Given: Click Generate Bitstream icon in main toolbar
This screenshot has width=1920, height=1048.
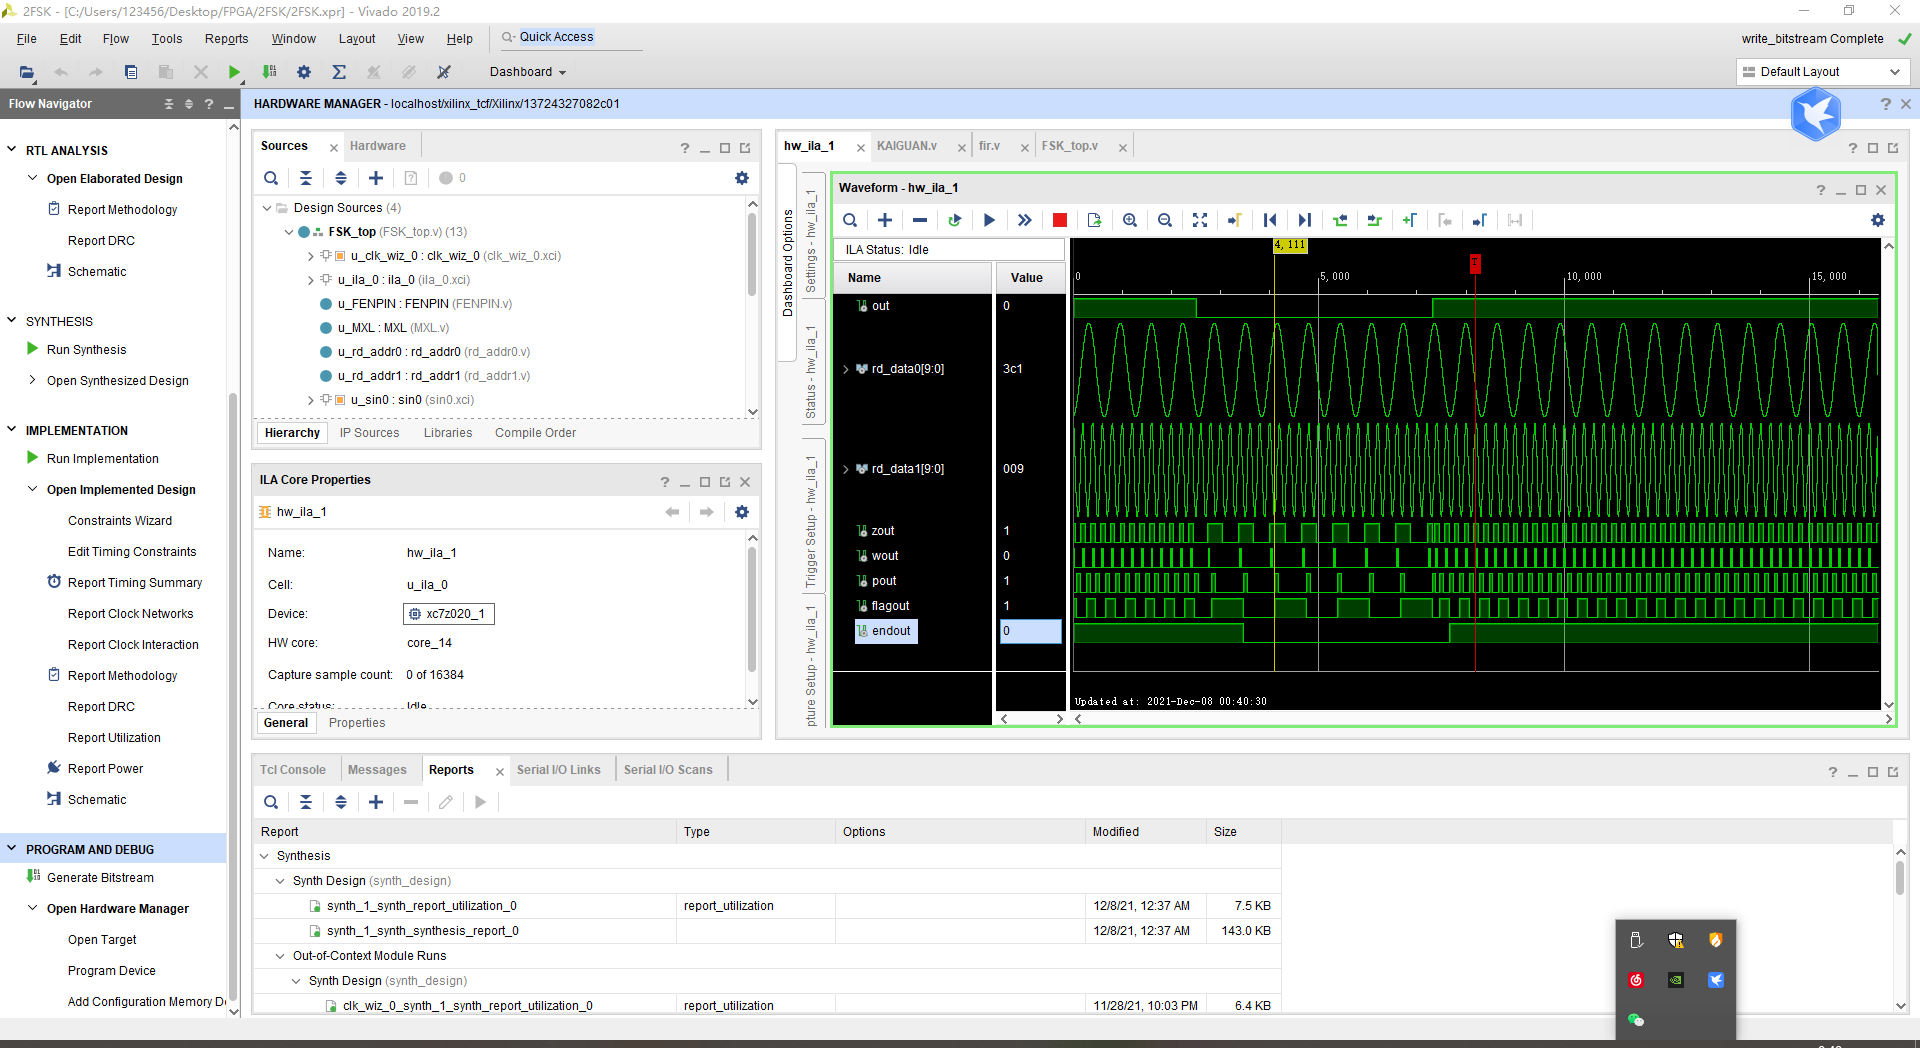Looking at the screenshot, I should tap(269, 72).
